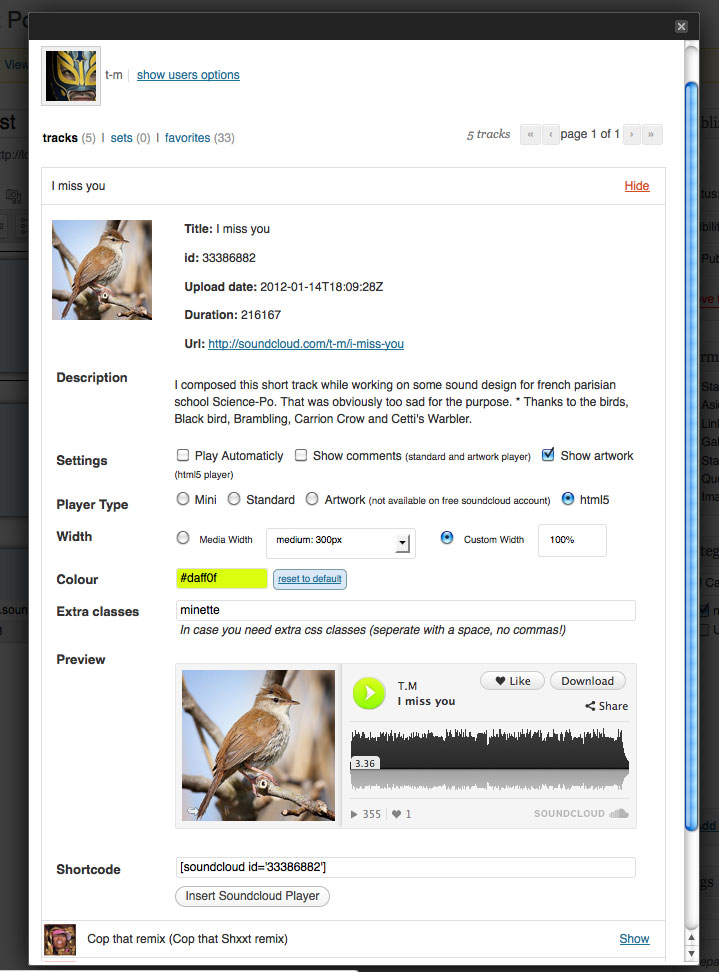Select the Mini player type

click(183, 499)
